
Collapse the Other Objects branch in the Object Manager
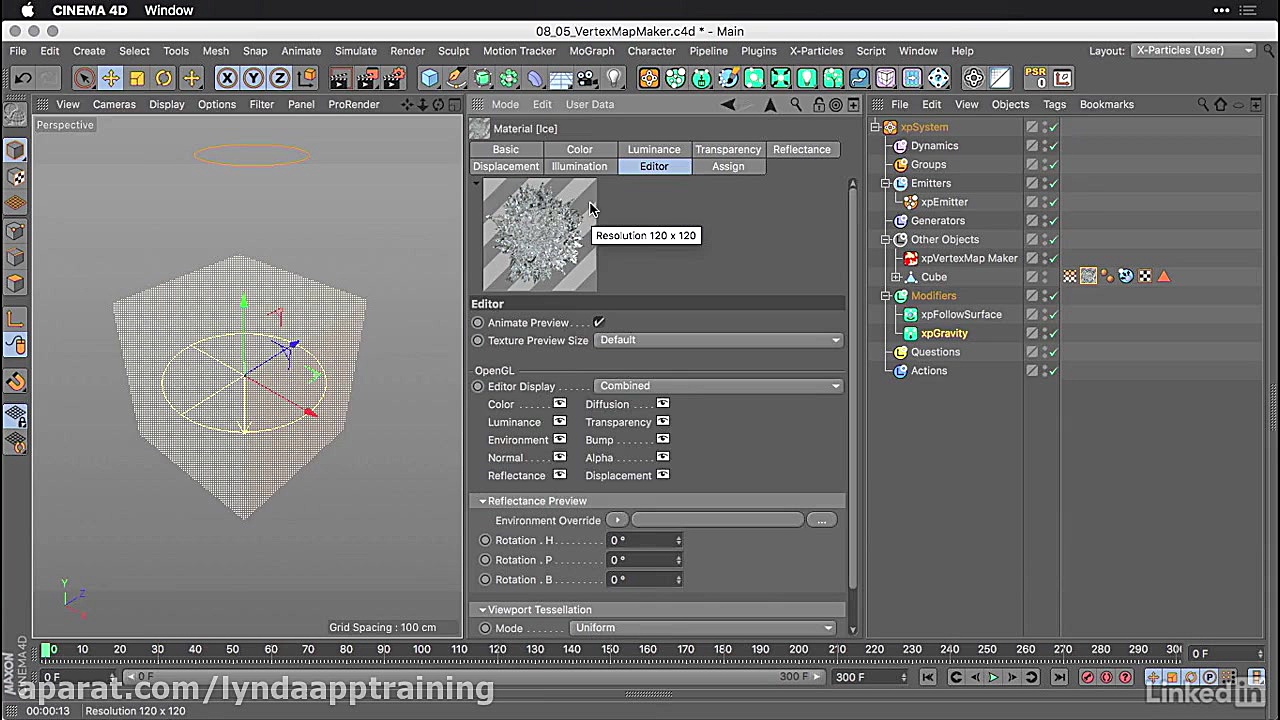click(x=885, y=239)
